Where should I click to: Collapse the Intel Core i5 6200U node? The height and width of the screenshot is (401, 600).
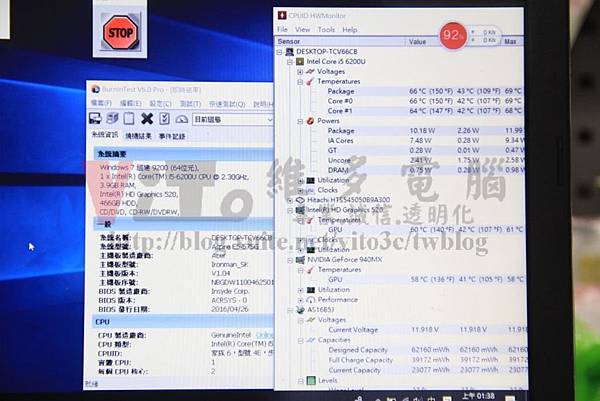coord(290,62)
